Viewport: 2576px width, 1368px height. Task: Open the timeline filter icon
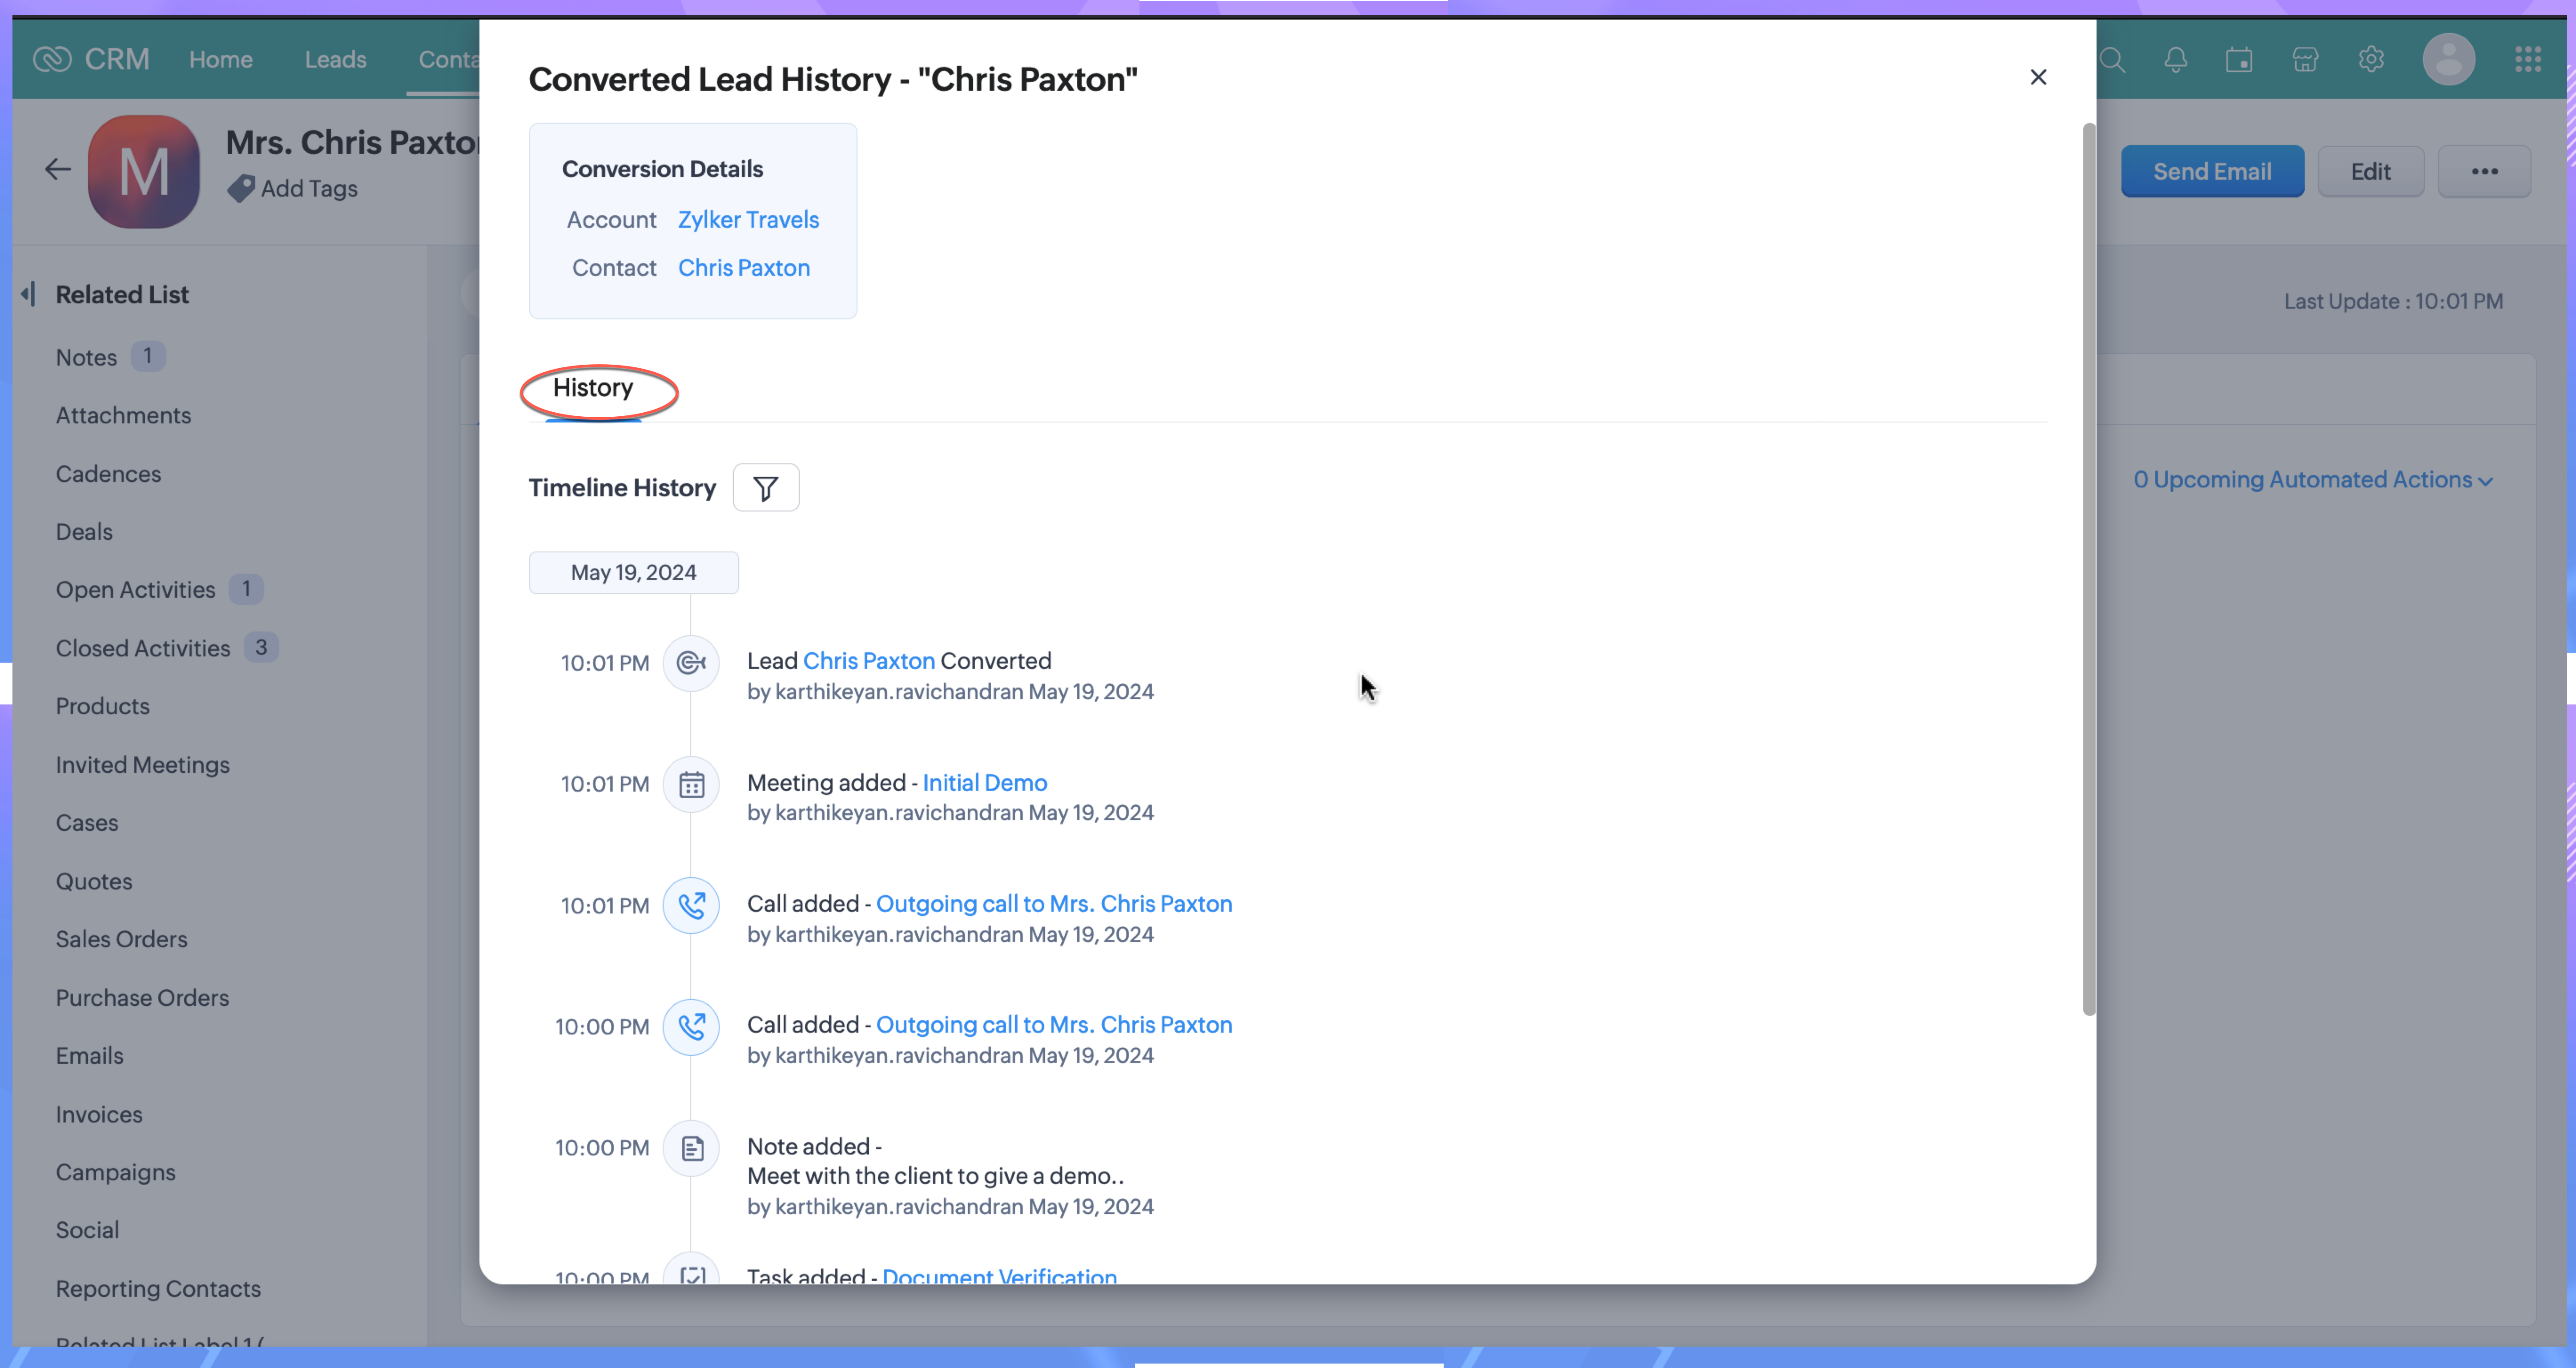(765, 487)
